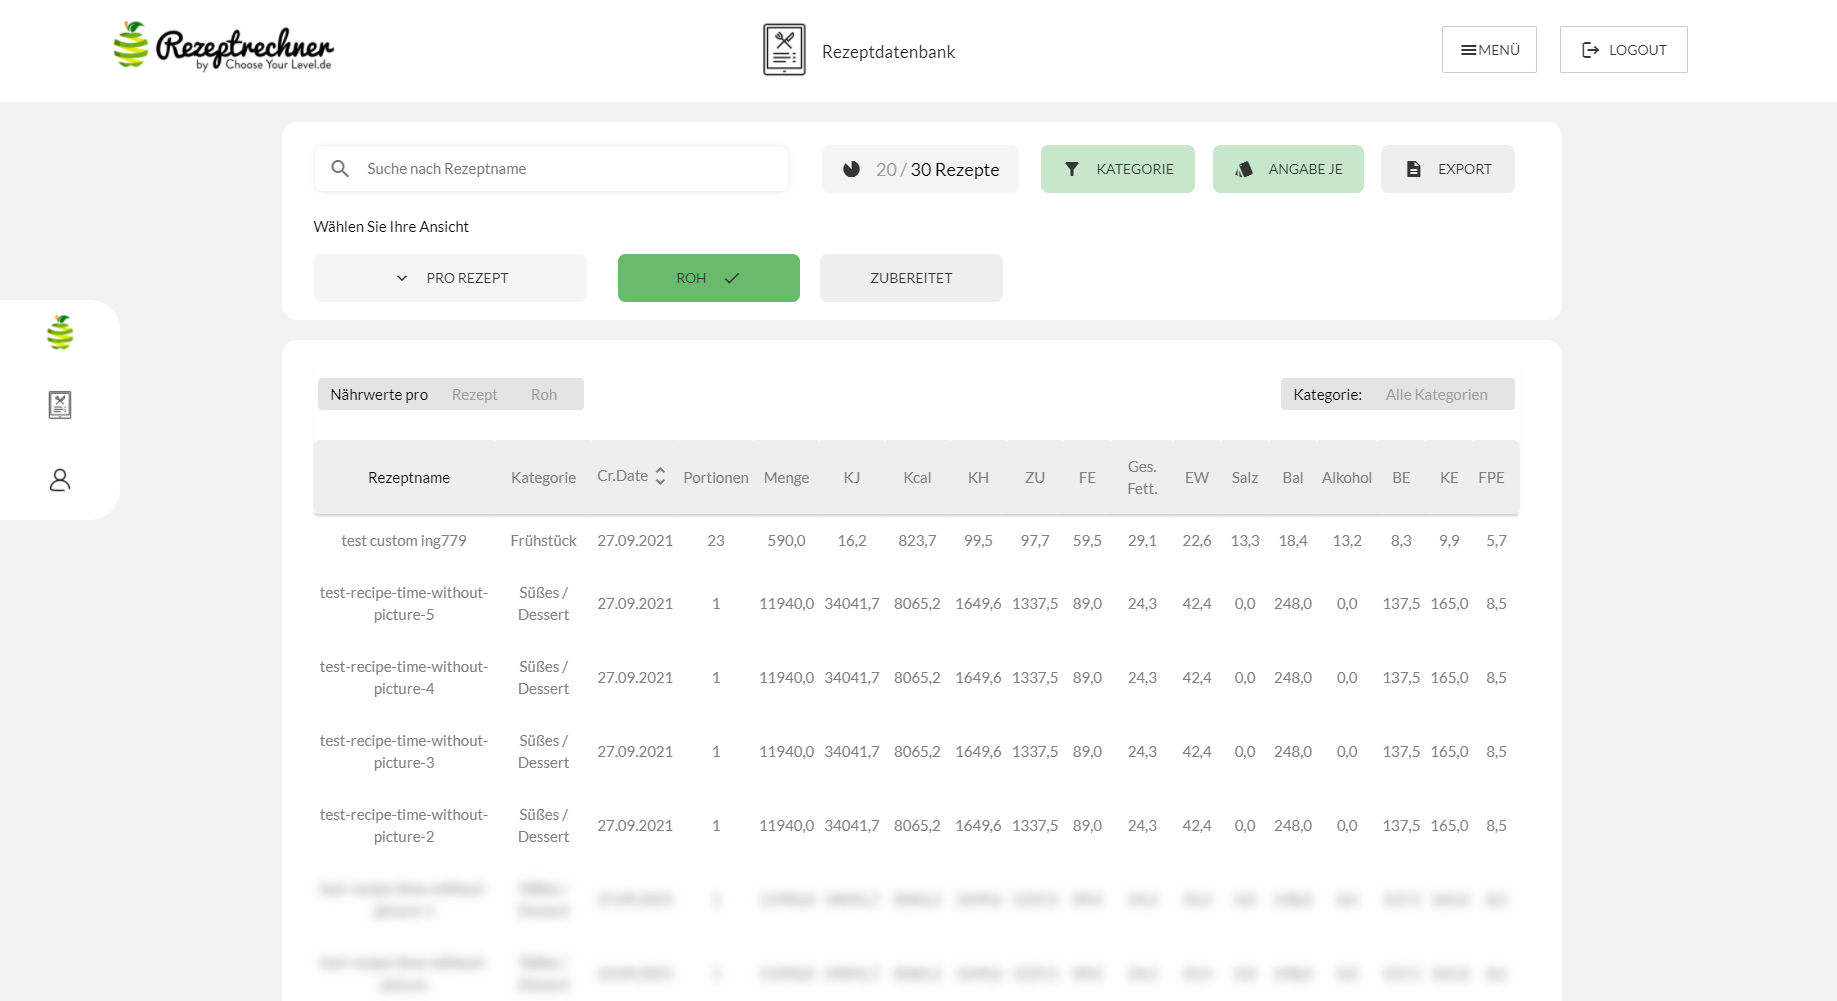The image size is (1837, 1001).
Task: Click the search magnifier icon
Action: tap(340, 169)
